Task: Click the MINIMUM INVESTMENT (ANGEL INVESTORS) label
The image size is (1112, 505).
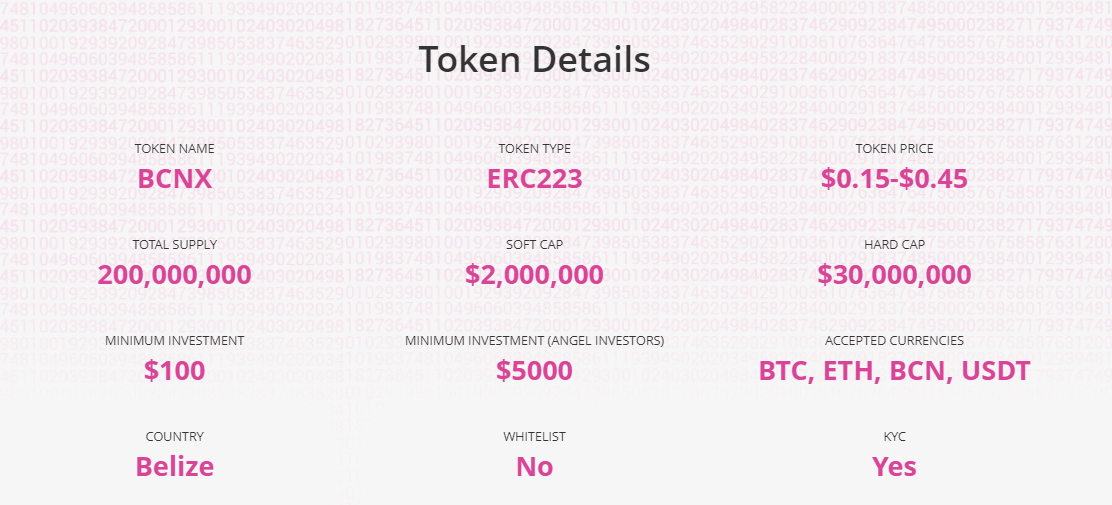Action: (534, 340)
